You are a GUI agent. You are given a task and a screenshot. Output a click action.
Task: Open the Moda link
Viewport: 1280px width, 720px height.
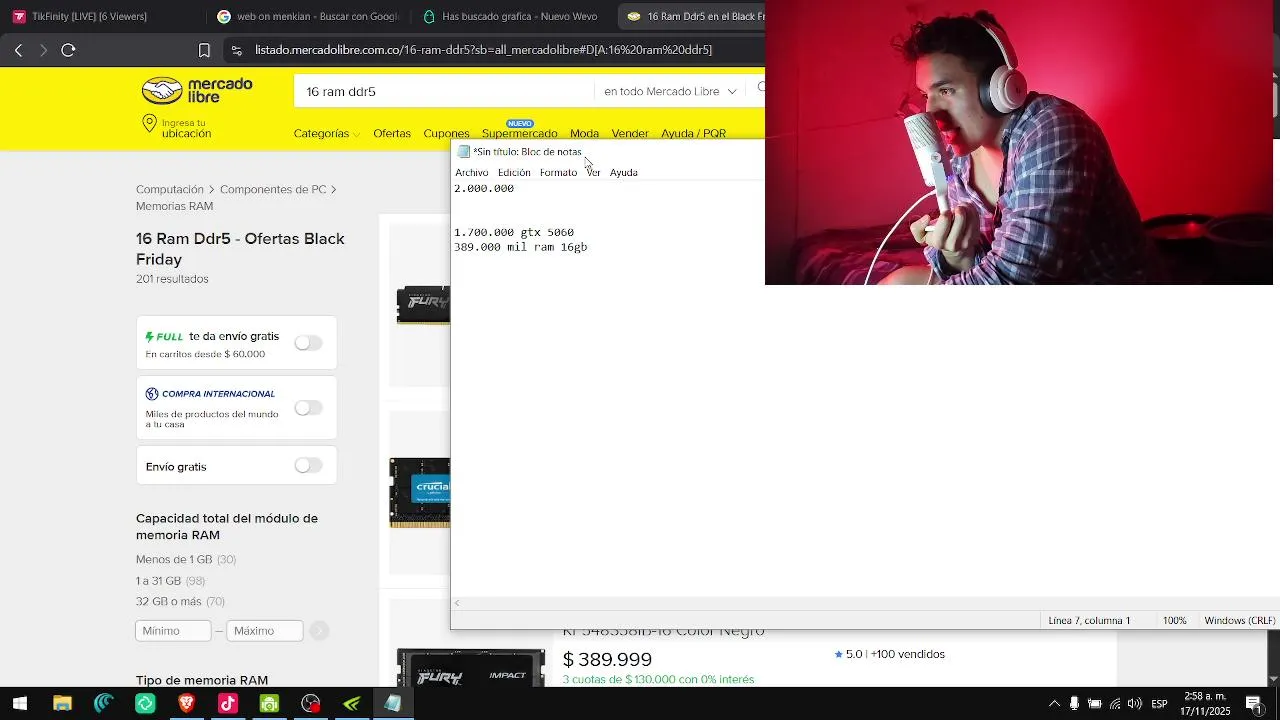[x=584, y=133]
